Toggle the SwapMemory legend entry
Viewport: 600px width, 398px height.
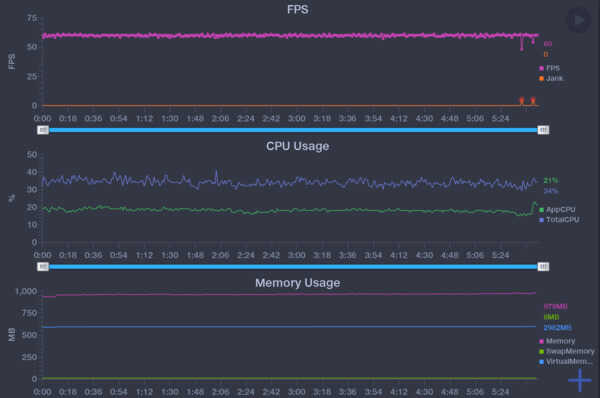(567, 351)
